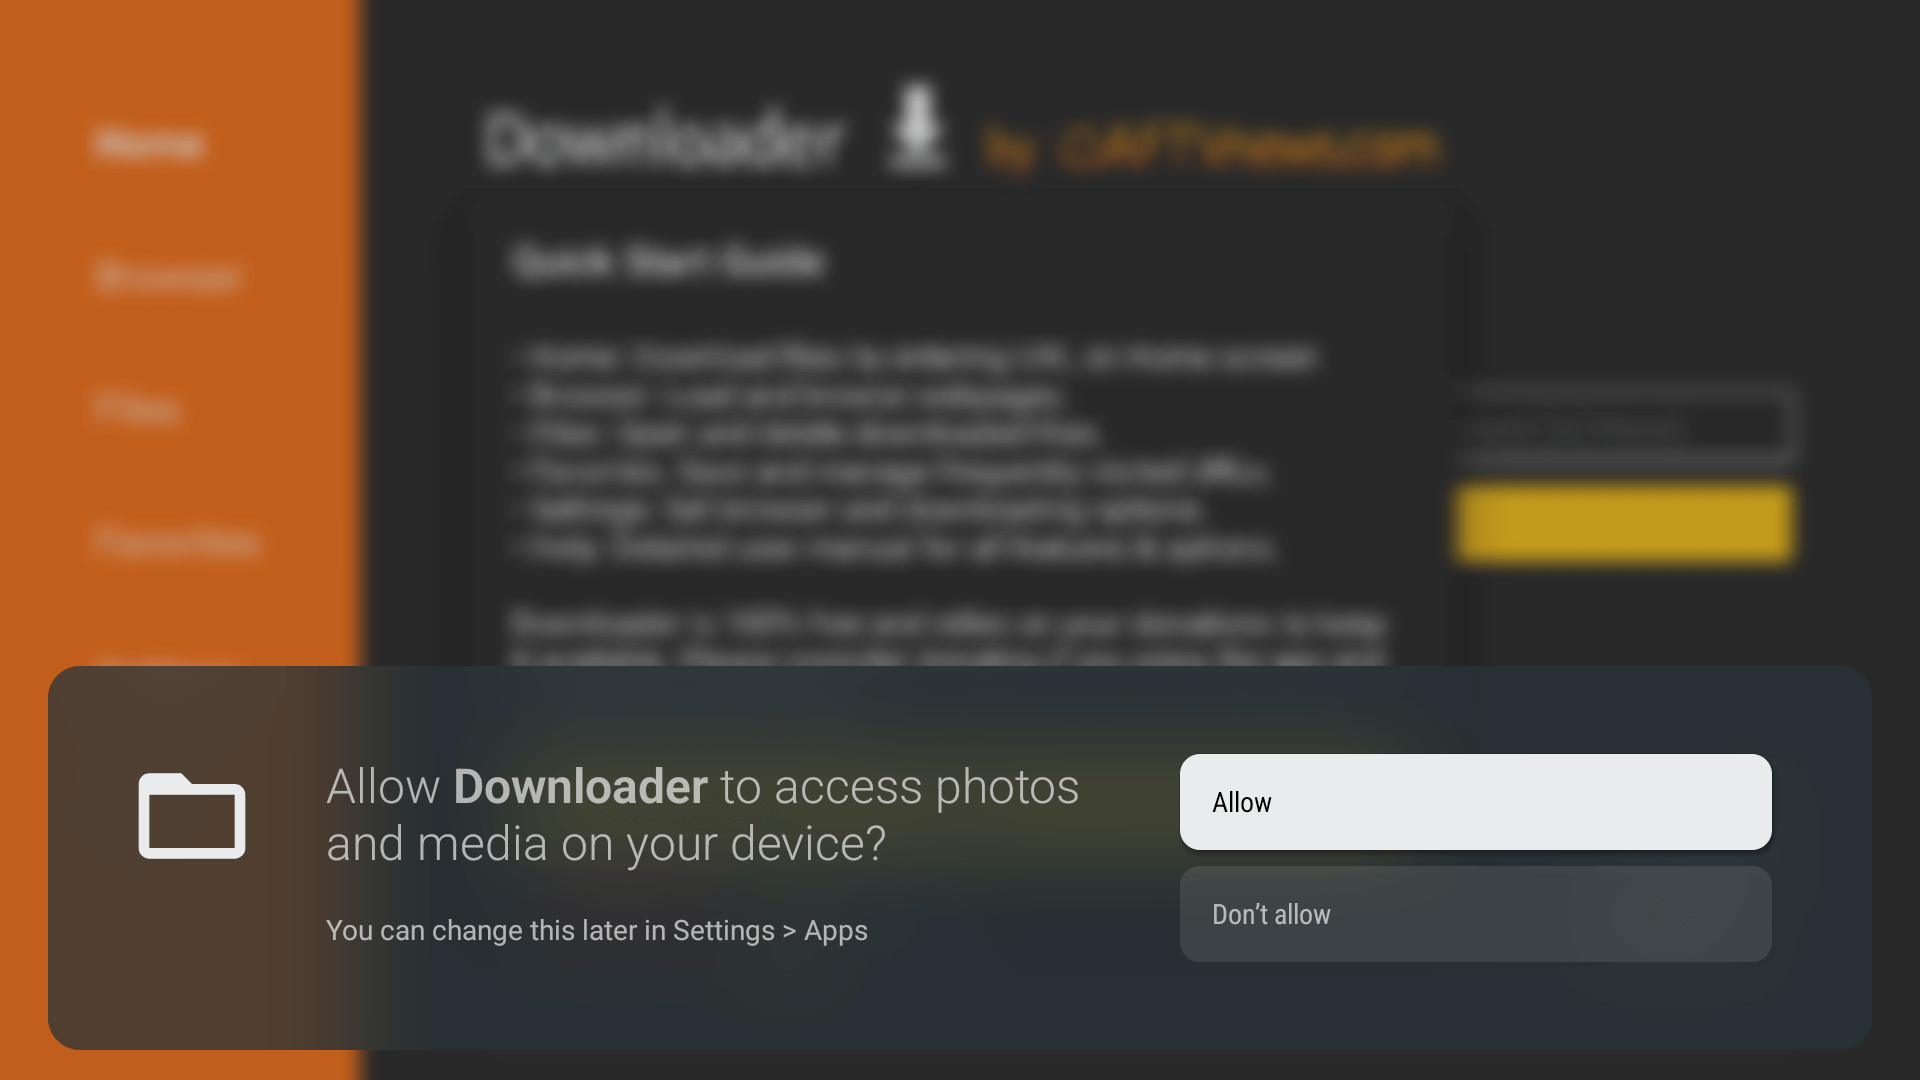Image resolution: width=1920 pixels, height=1080 pixels.
Task: Click the blurred Quick Start Guide heading
Action: point(668,262)
